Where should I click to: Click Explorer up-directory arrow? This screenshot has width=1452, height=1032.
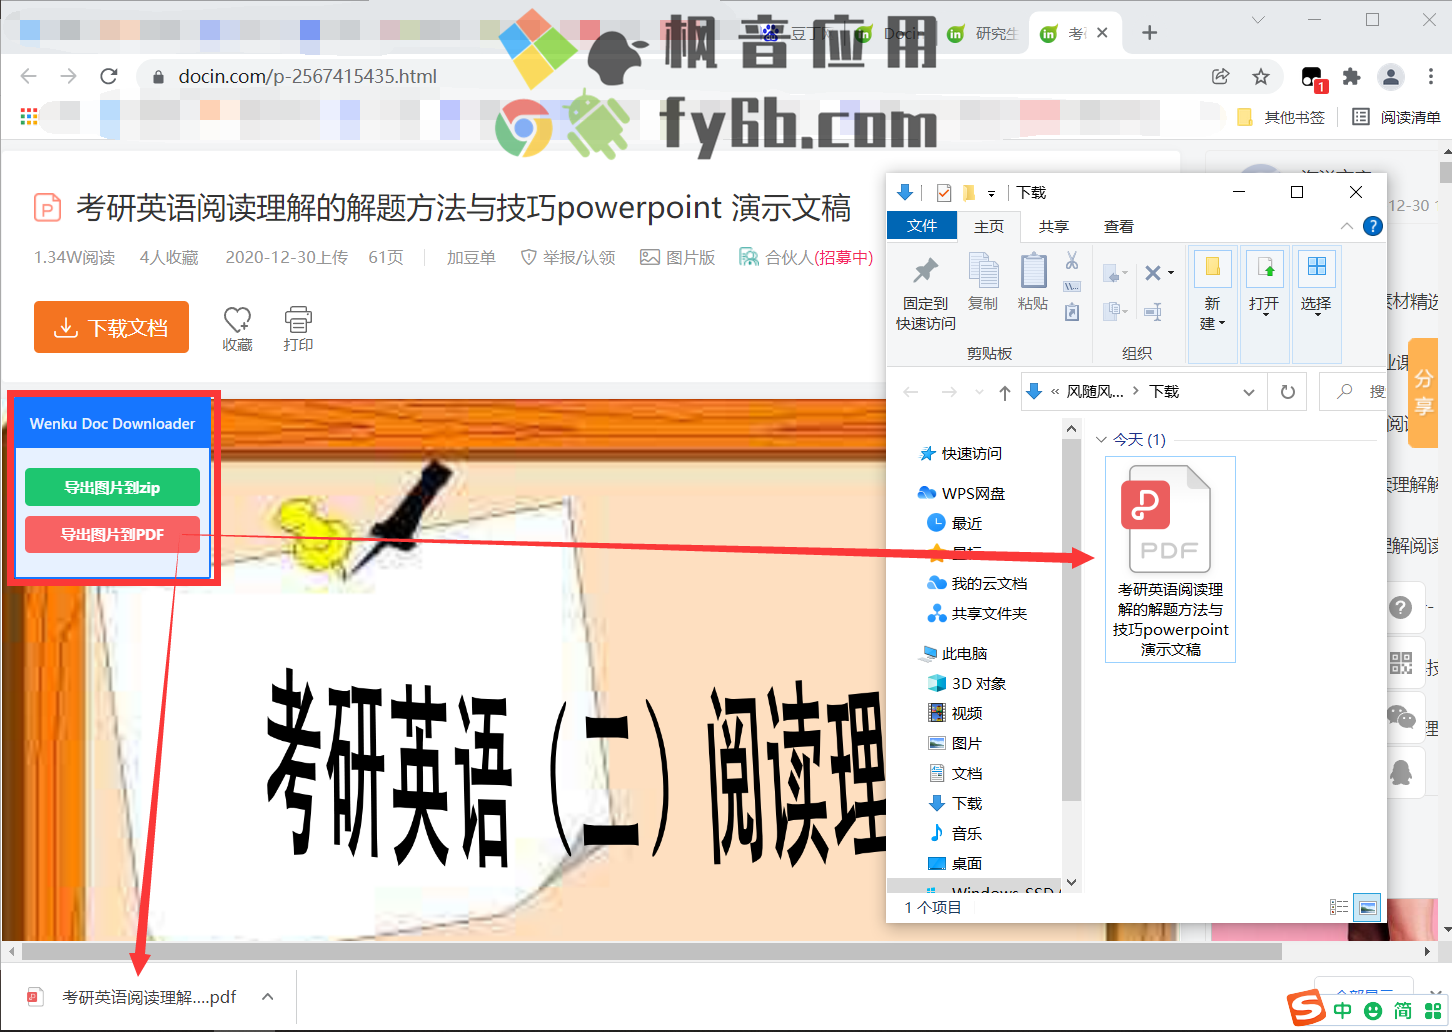coord(1004,392)
